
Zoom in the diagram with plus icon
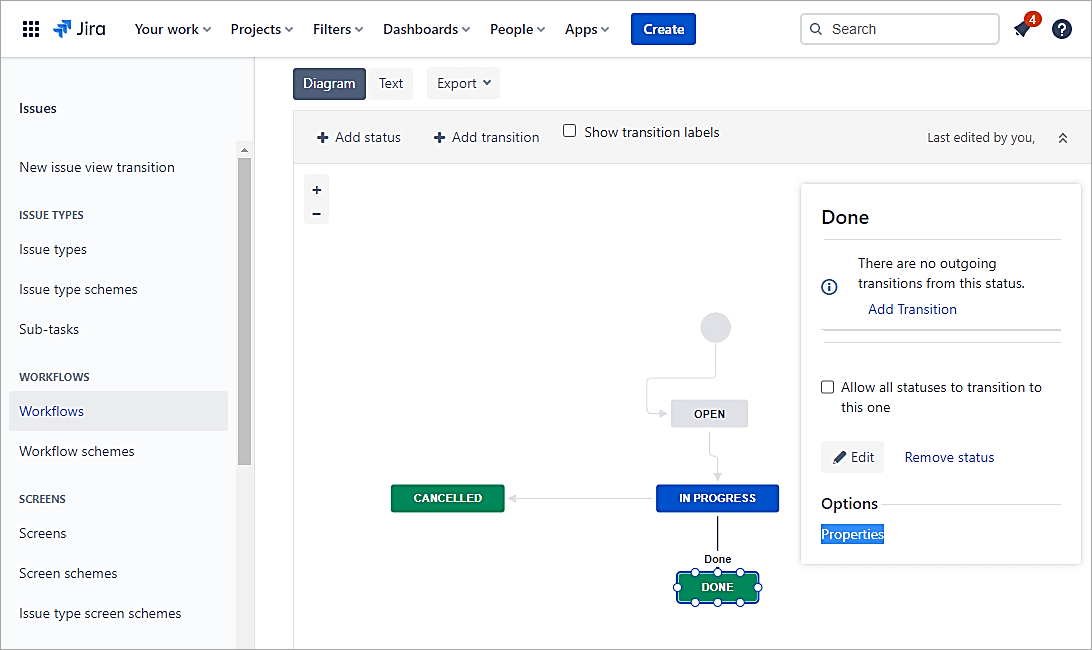pos(317,190)
